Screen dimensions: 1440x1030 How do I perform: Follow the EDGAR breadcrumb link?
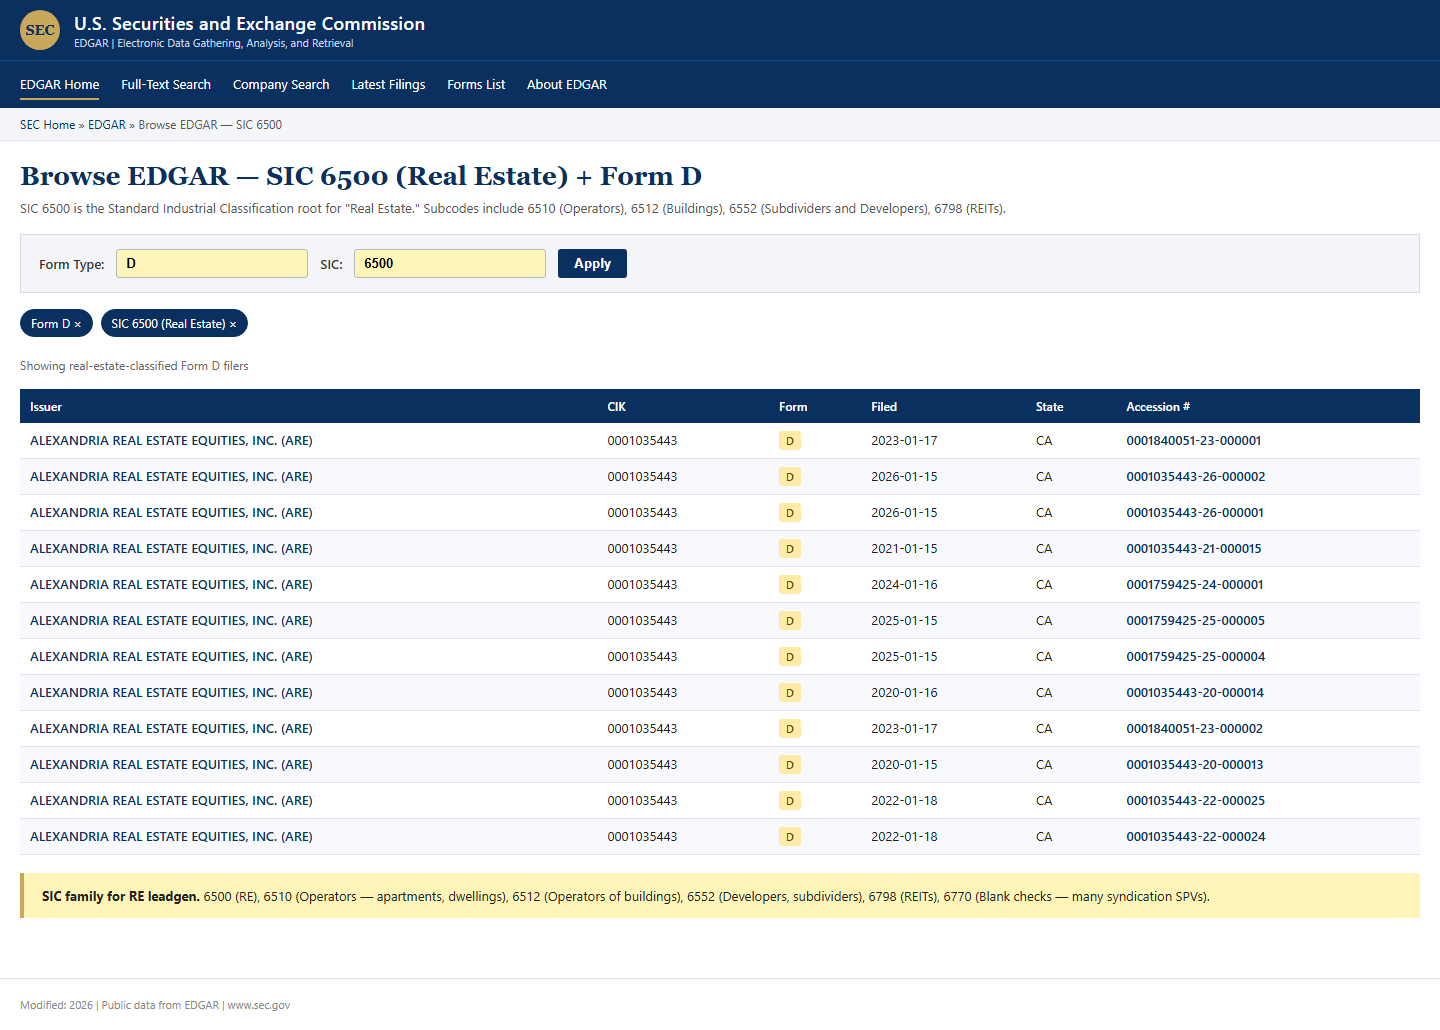[107, 125]
